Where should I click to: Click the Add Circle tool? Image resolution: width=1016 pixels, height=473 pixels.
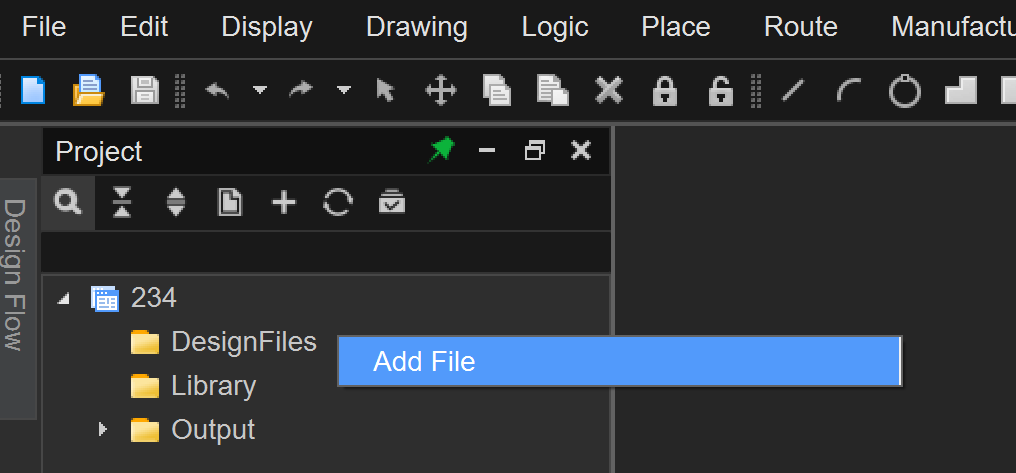pos(905,91)
